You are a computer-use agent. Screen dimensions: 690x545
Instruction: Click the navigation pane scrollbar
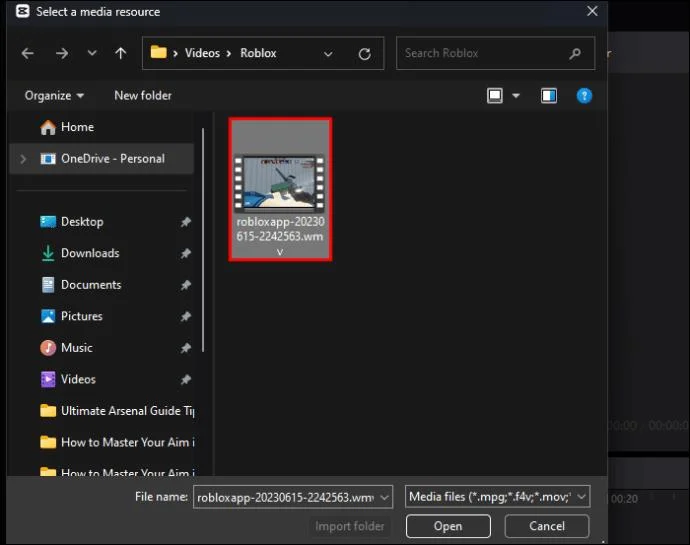203,240
